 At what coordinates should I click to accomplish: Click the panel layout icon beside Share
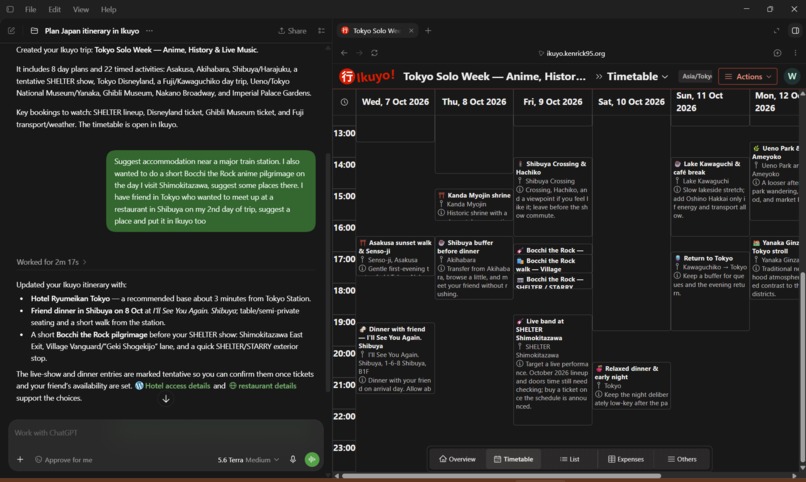click(x=321, y=31)
